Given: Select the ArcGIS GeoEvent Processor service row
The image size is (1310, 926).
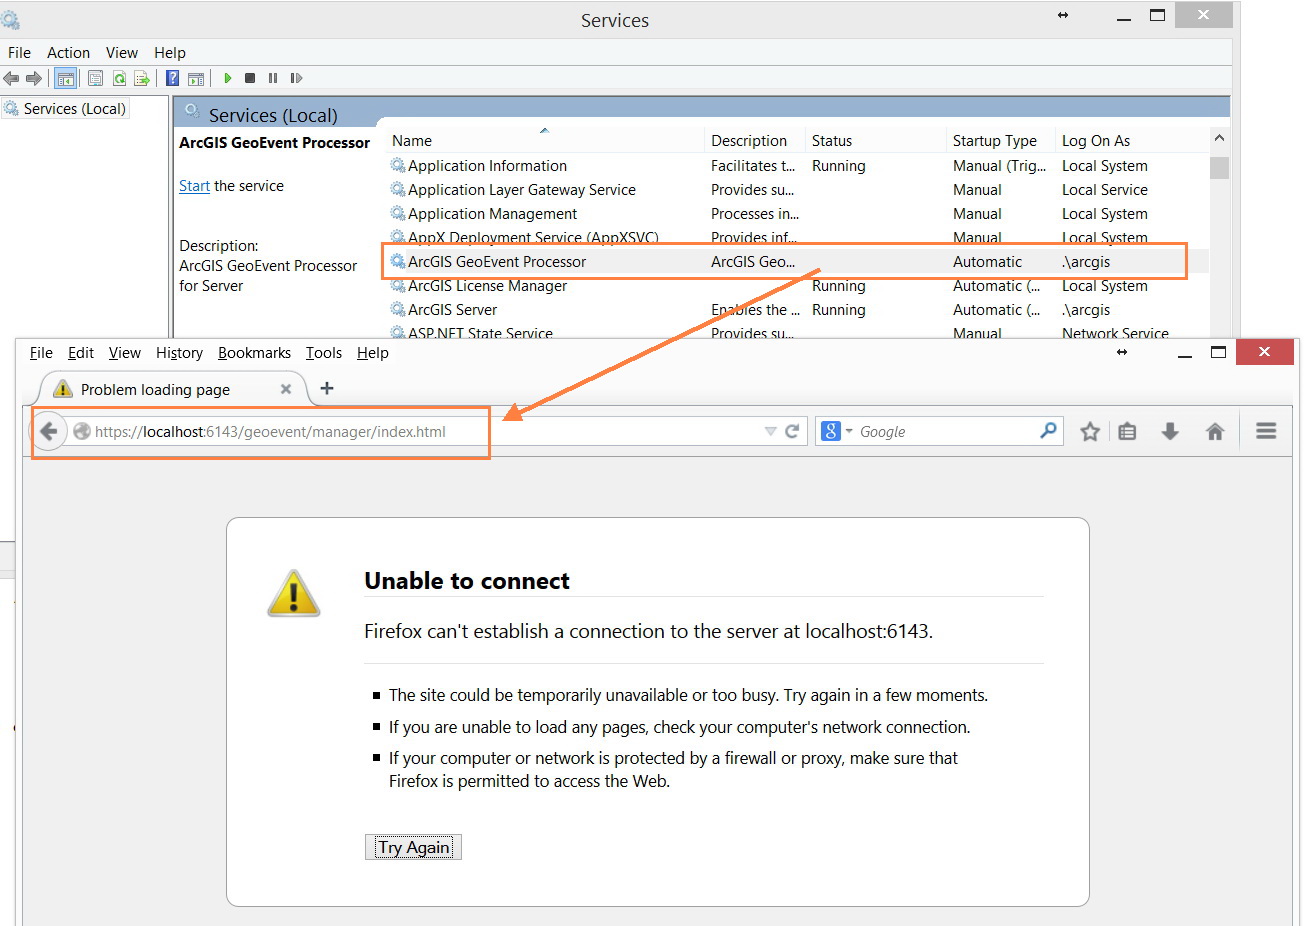Looking at the screenshot, I should [x=797, y=262].
